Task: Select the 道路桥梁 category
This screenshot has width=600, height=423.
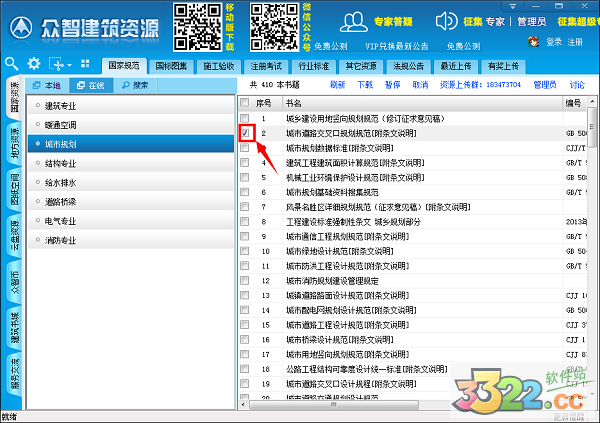Action: [x=131, y=202]
